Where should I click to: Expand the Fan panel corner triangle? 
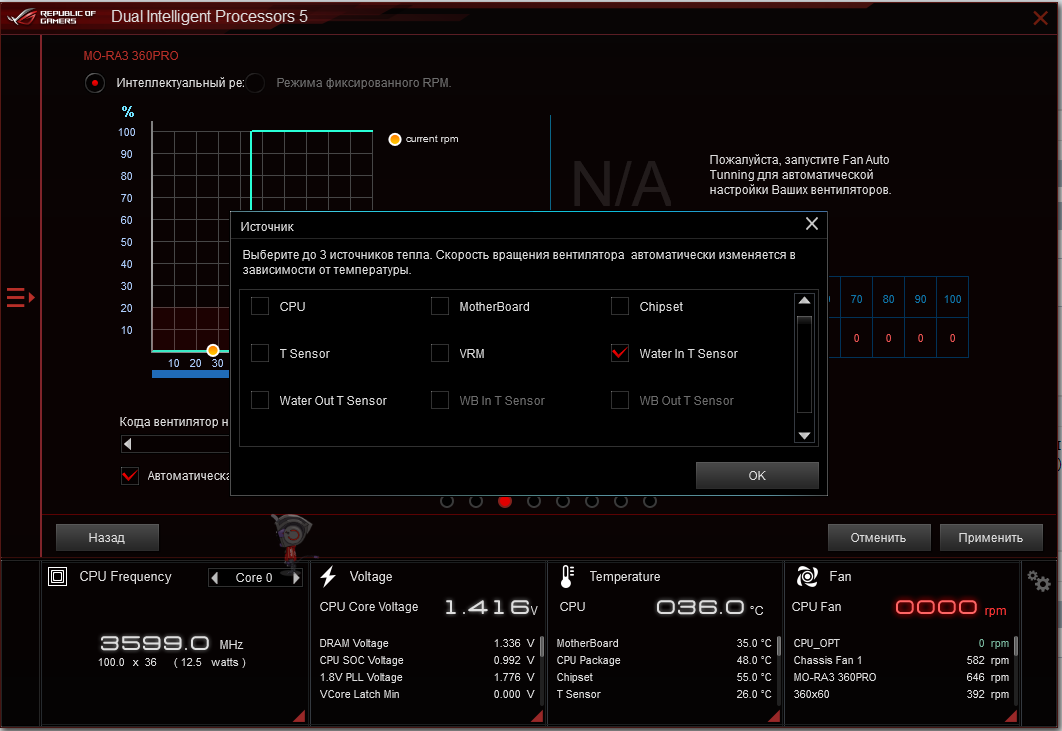(x=1011, y=716)
